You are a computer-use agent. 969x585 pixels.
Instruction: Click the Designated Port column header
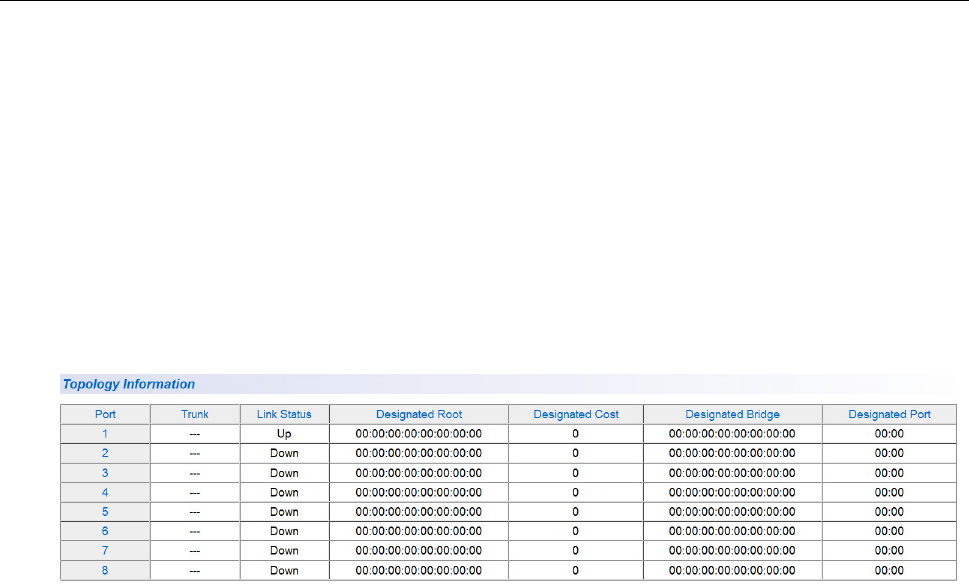coord(889,414)
